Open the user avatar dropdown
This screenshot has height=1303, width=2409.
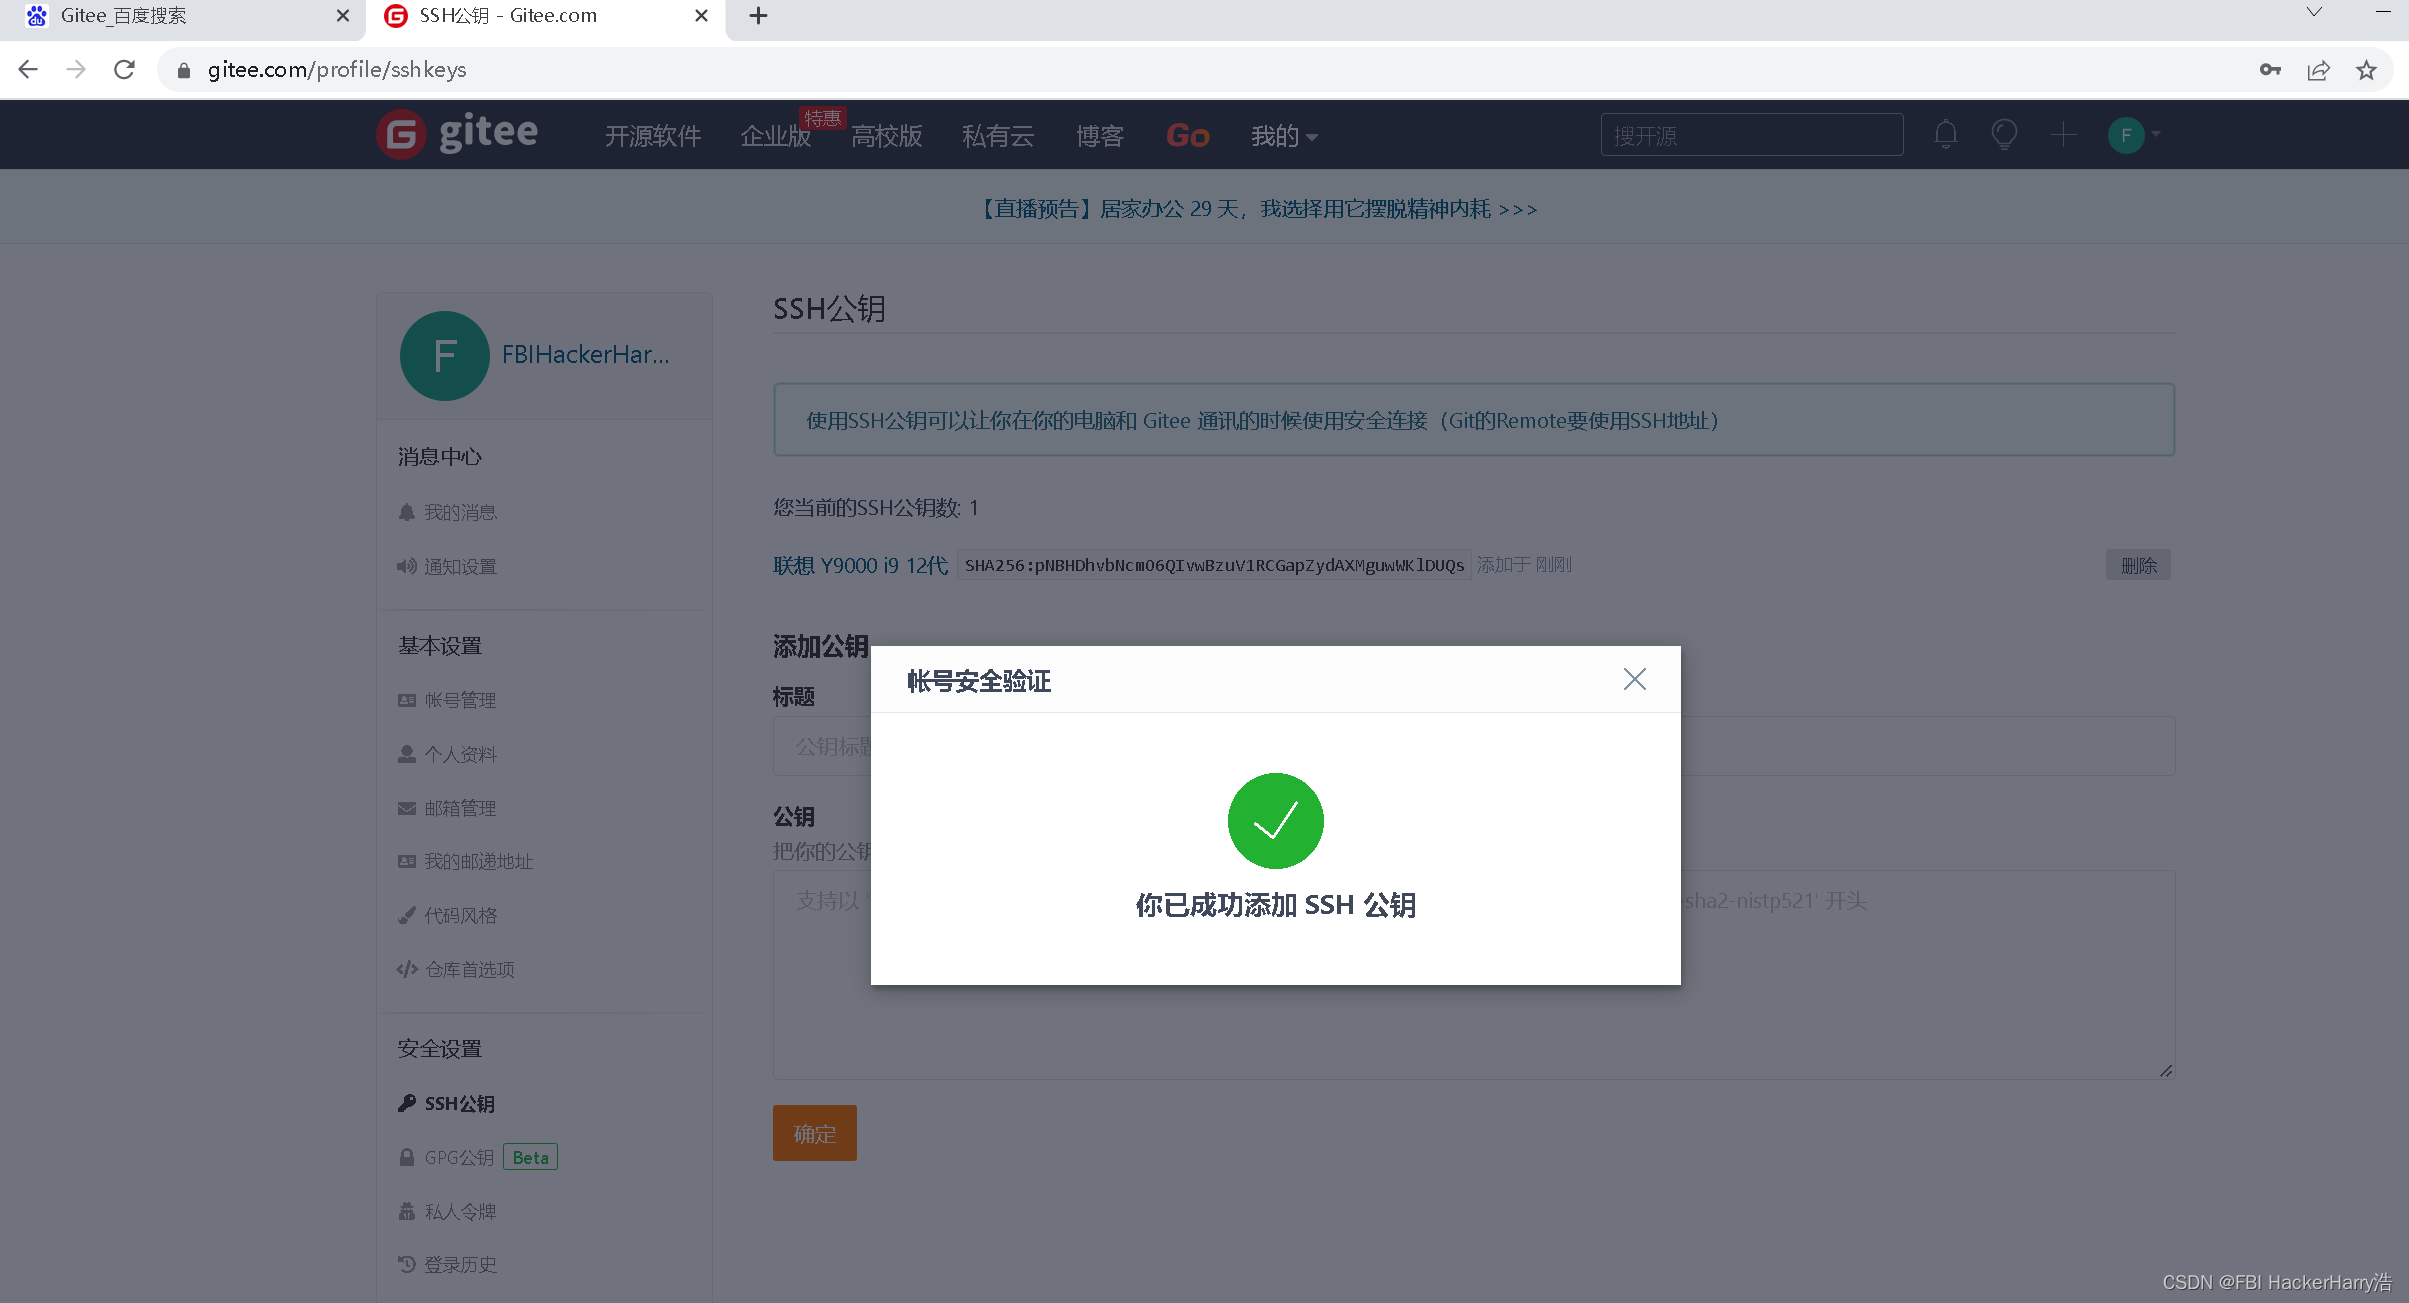[2134, 134]
